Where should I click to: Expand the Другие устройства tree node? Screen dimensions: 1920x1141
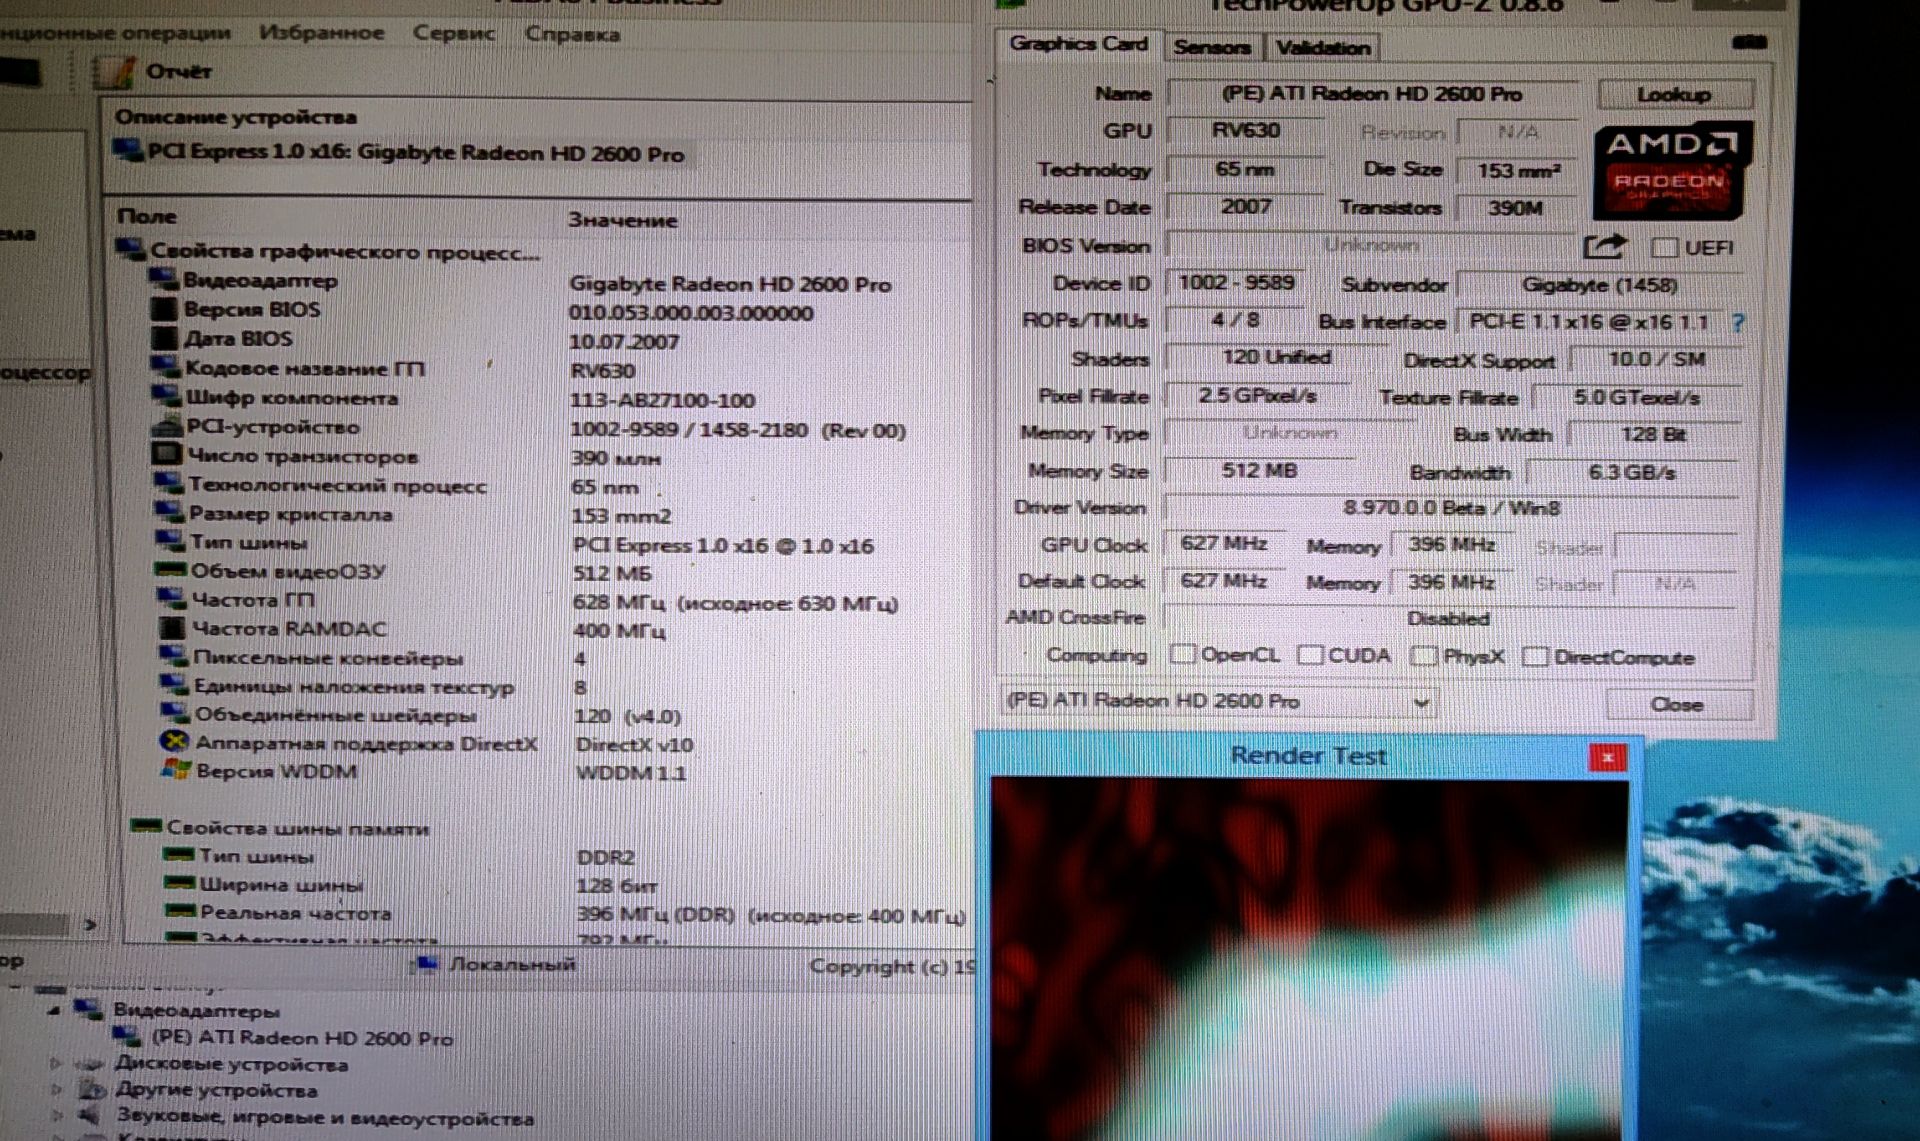pos(57,1089)
